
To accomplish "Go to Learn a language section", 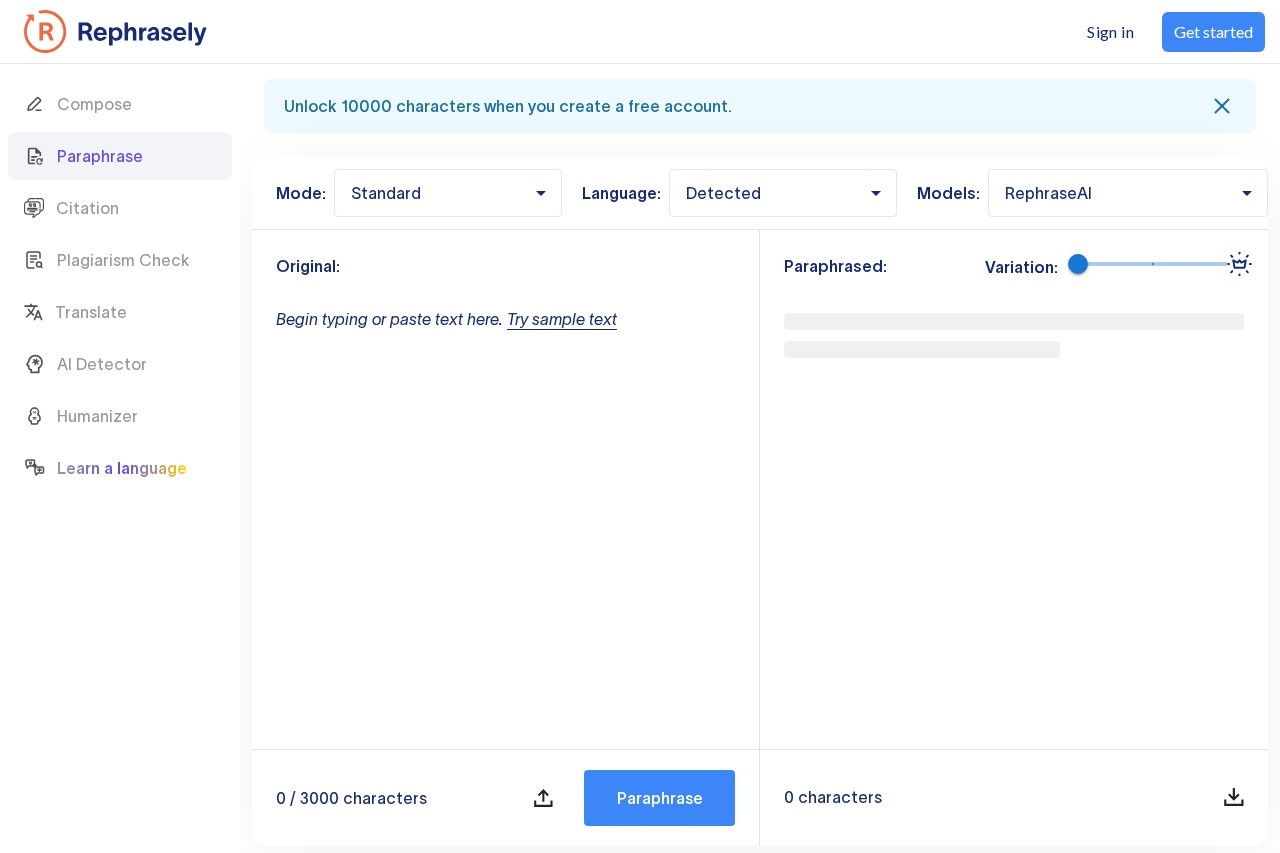I will 121,468.
